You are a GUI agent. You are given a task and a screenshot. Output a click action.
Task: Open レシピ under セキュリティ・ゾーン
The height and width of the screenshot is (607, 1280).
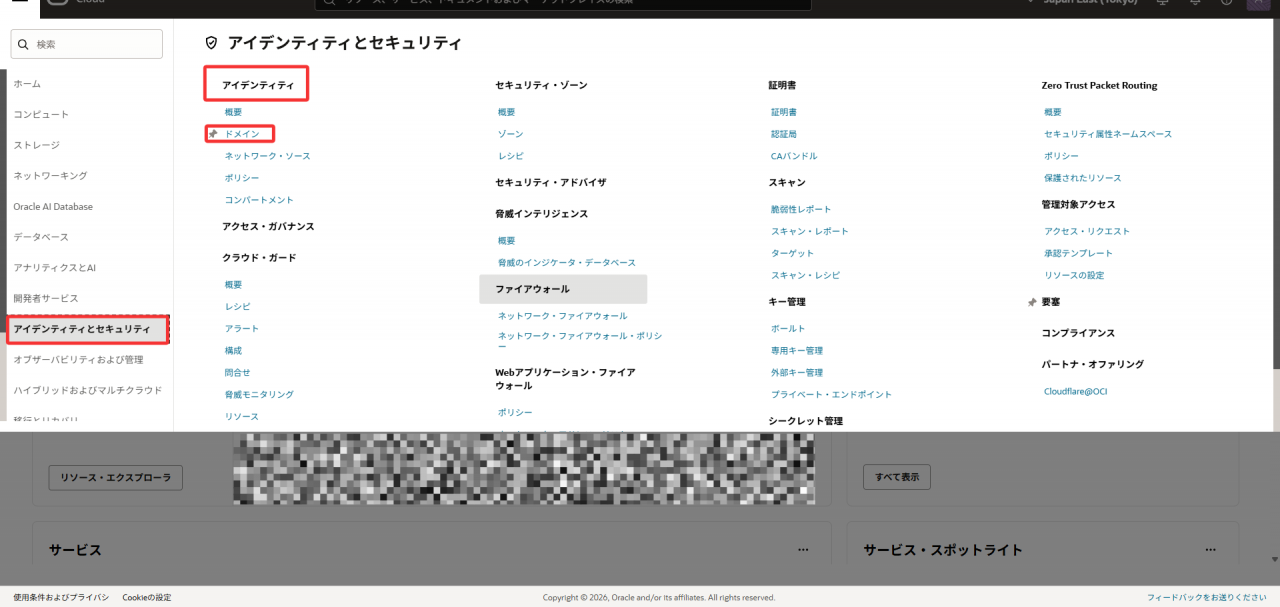(x=511, y=156)
